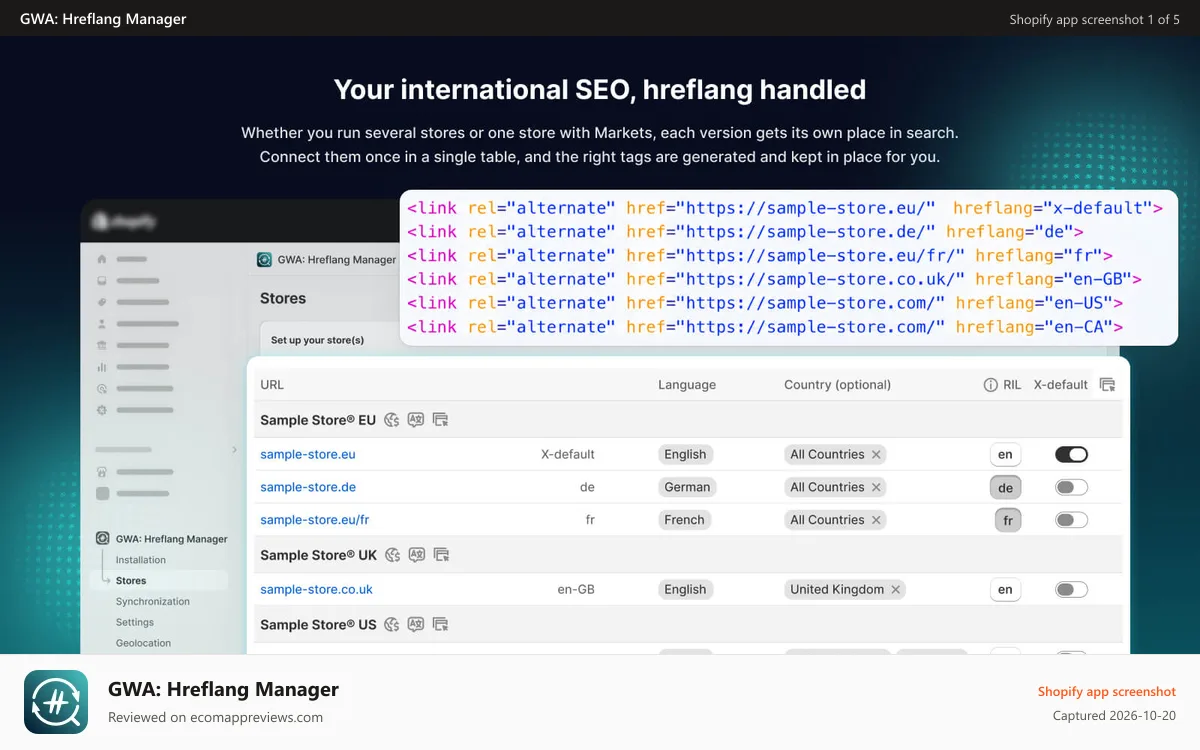Screen dimensions: 1200x750
Task: Click the Finance bank icon in sidebar
Action: pos(102,346)
